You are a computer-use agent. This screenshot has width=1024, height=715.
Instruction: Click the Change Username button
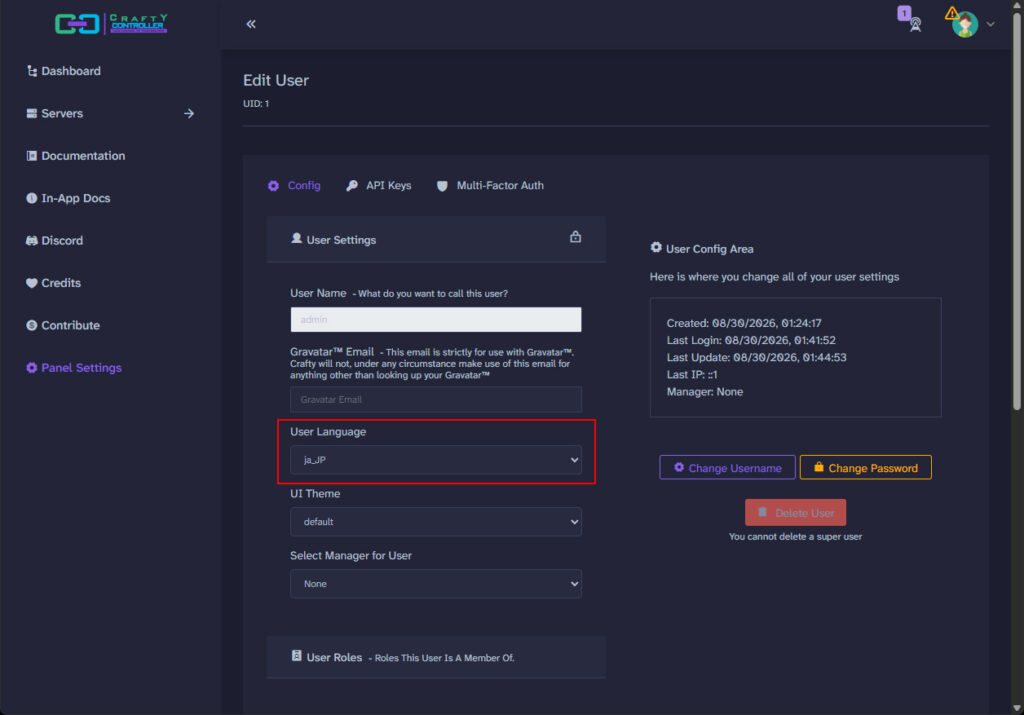(x=728, y=468)
